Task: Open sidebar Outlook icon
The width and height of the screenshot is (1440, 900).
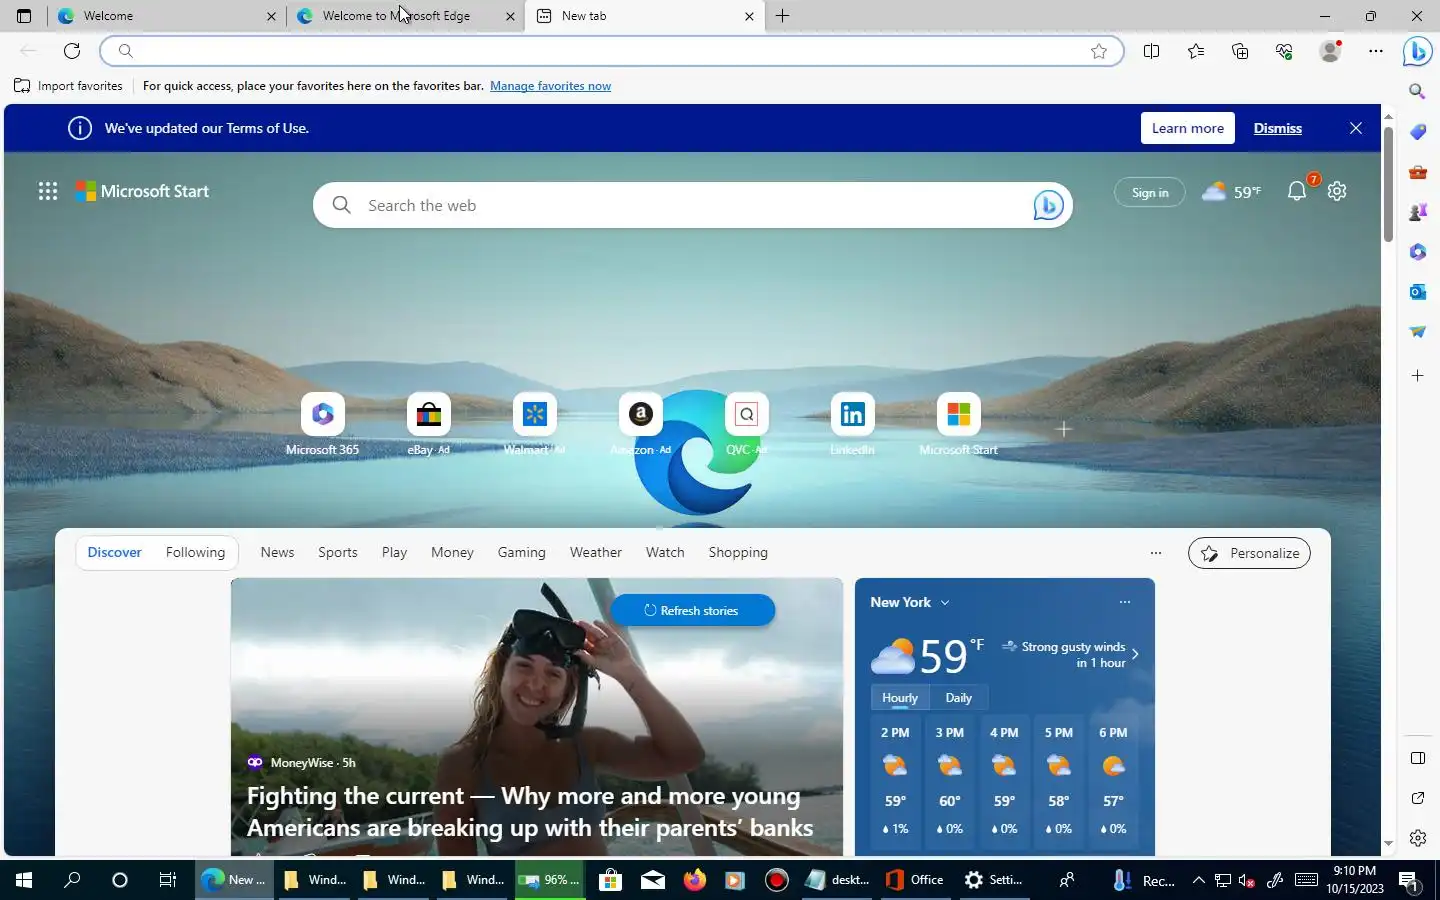Action: point(1417,292)
